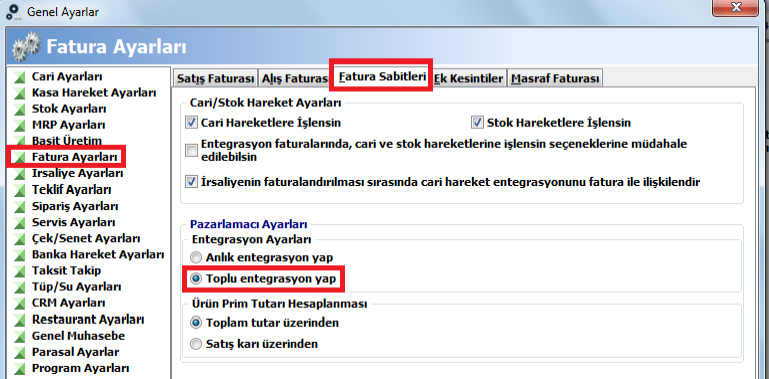The width and height of the screenshot is (769, 379).
Task: Select Program Ayarları from the settings list
Action: point(80,368)
